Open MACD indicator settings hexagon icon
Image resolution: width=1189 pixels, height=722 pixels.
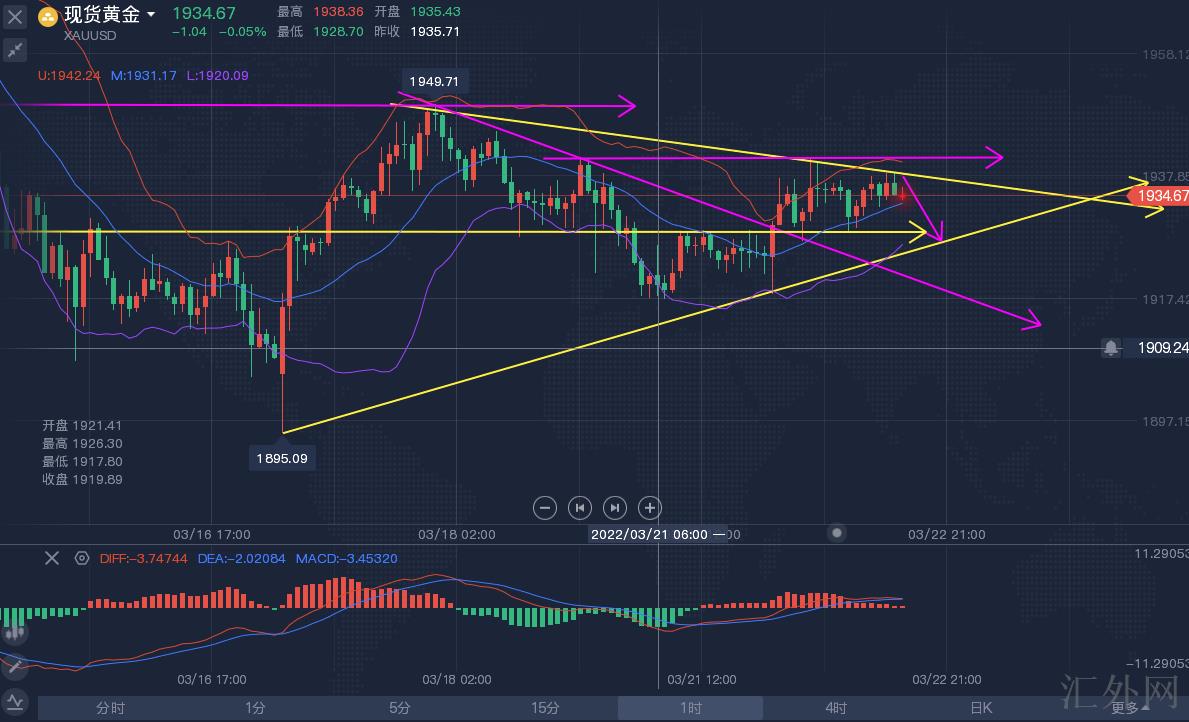[81, 558]
